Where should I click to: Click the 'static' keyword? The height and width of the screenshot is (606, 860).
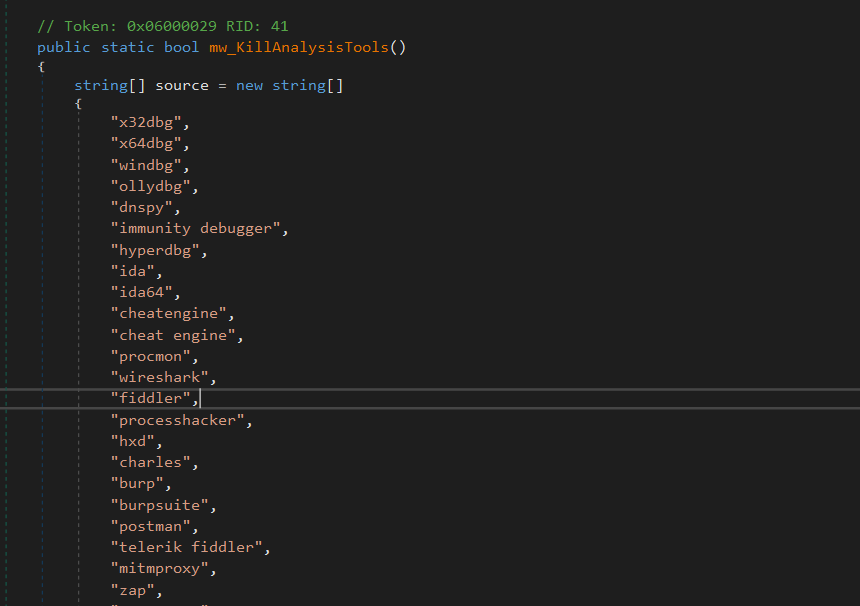(x=127, y=47)
